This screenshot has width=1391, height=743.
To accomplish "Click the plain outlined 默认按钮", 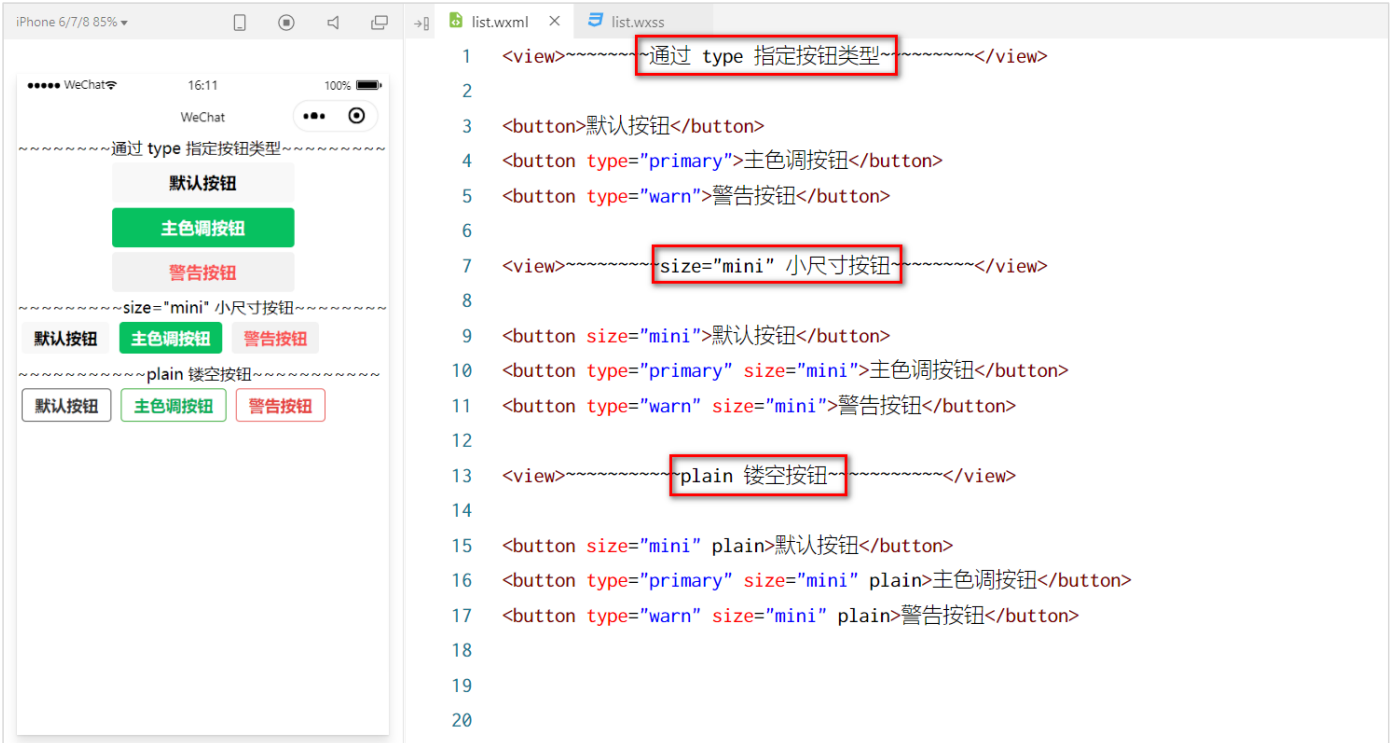I will point(67,406).
